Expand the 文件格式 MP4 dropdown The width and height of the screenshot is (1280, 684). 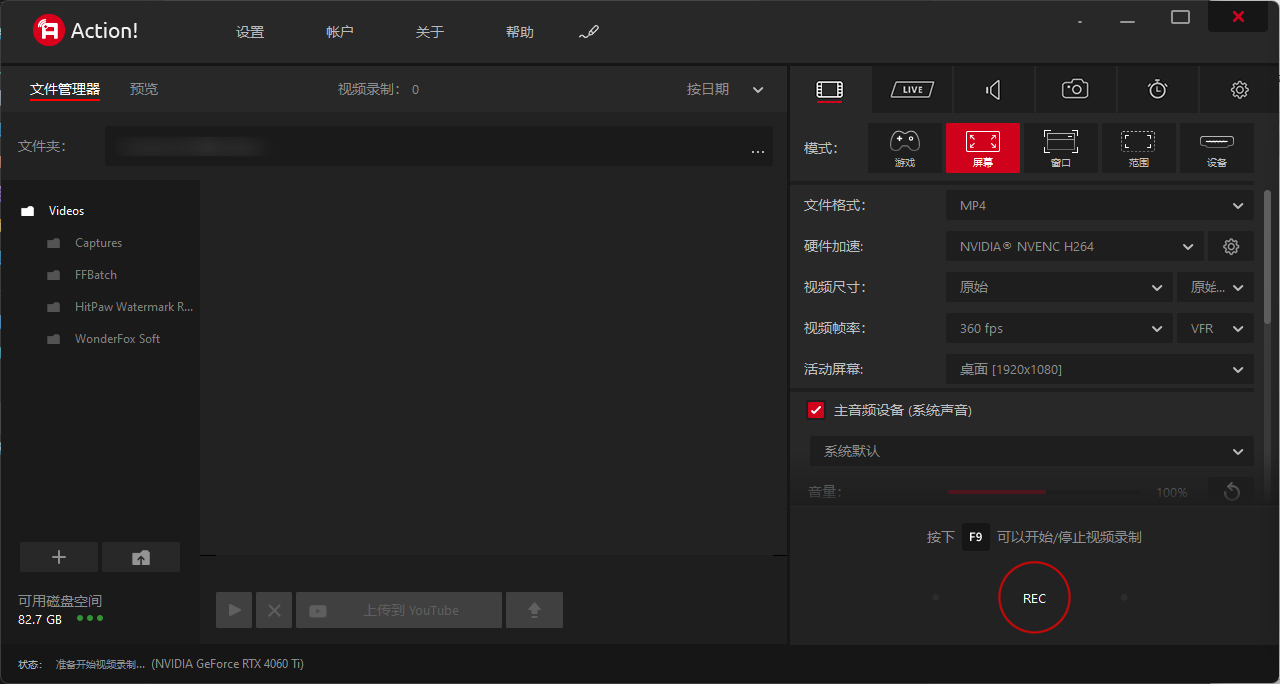click(x=1099, y=205)
